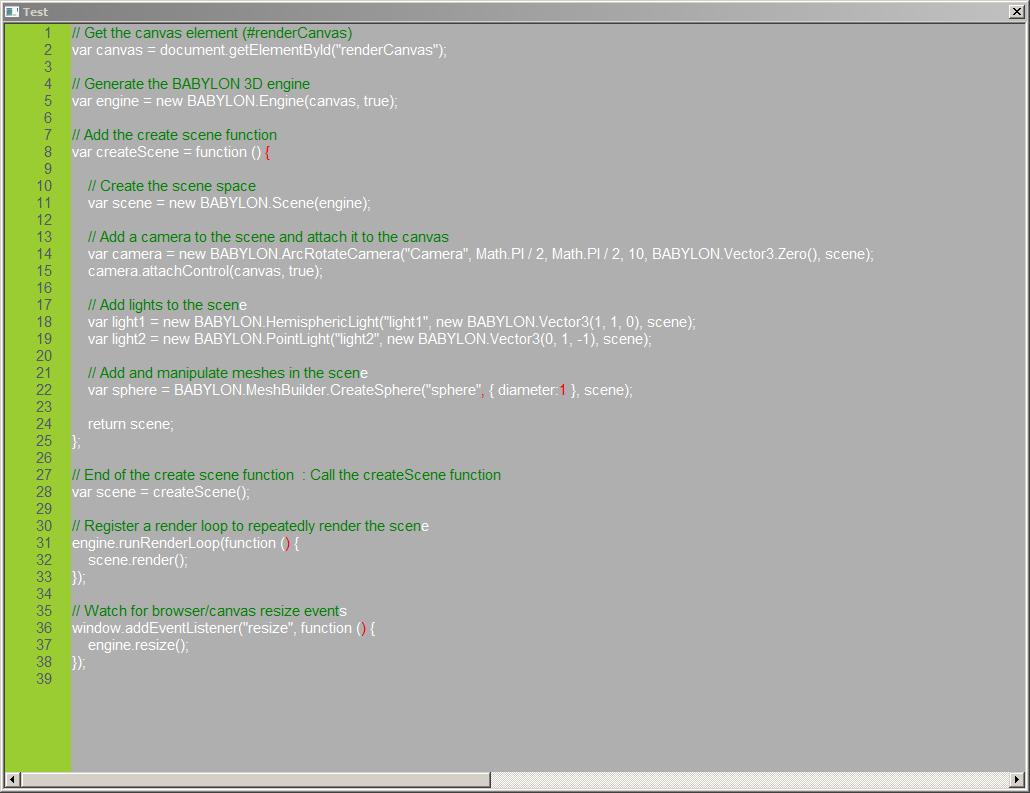Click the horizontal scrollbar thumb

tap(256, 779)
